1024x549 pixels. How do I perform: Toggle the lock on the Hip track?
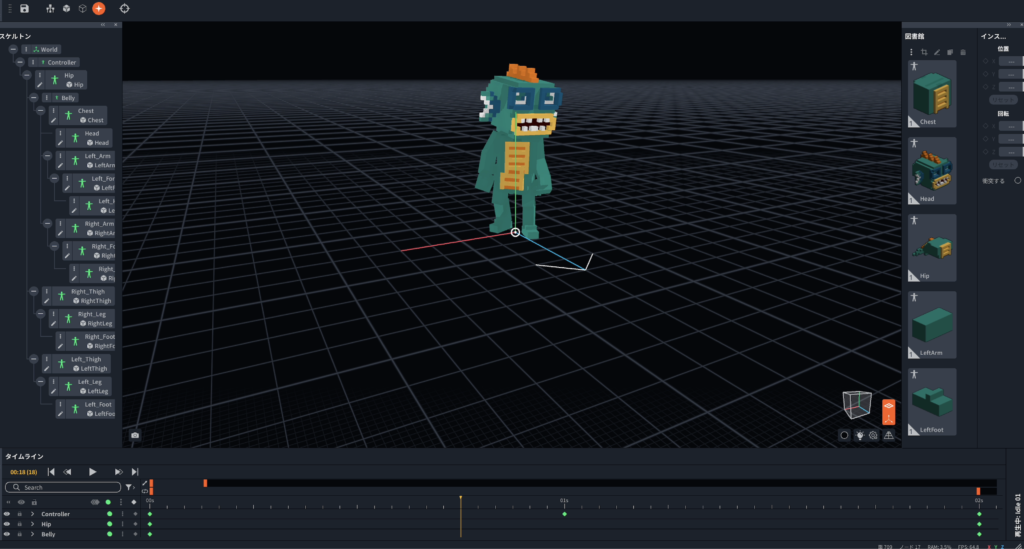[x=19, y=524]
